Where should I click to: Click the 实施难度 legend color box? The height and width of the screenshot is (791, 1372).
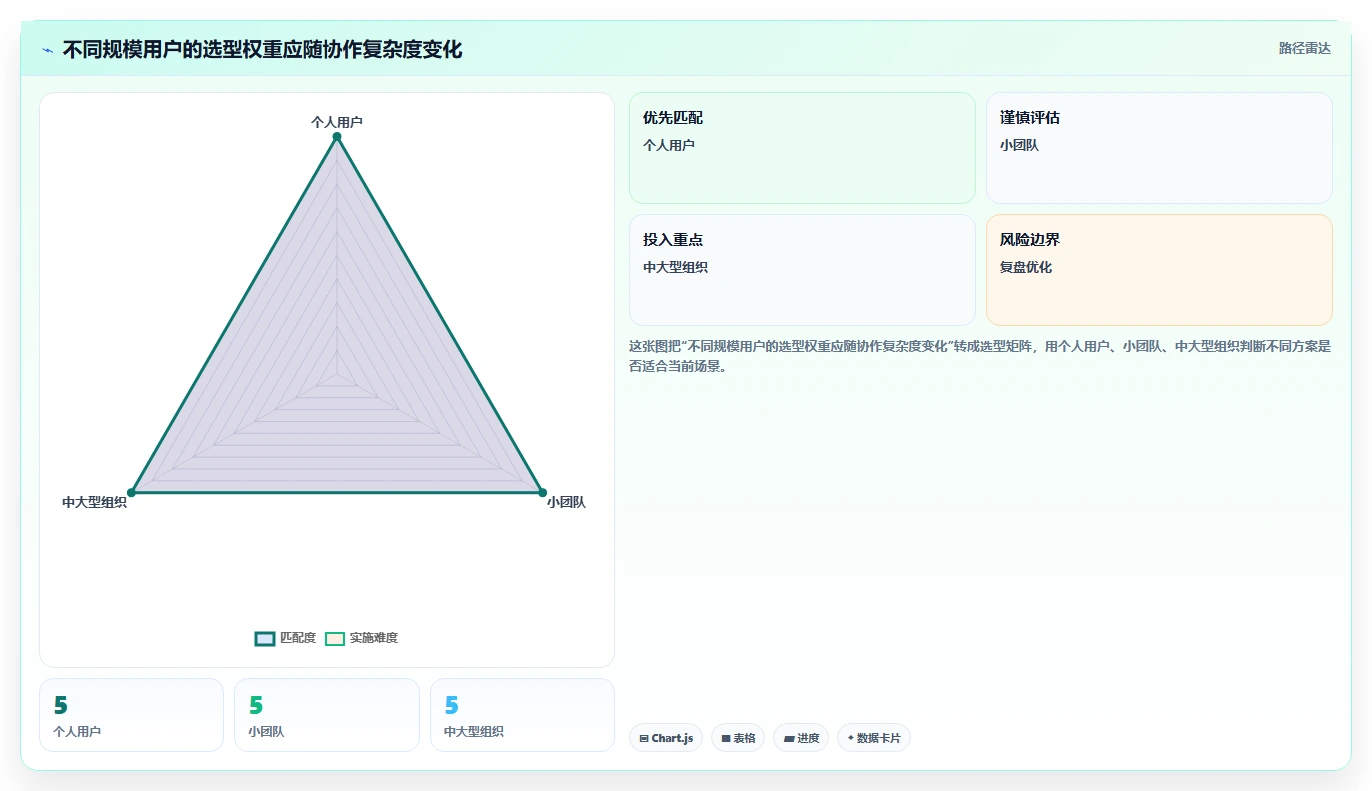335,639
